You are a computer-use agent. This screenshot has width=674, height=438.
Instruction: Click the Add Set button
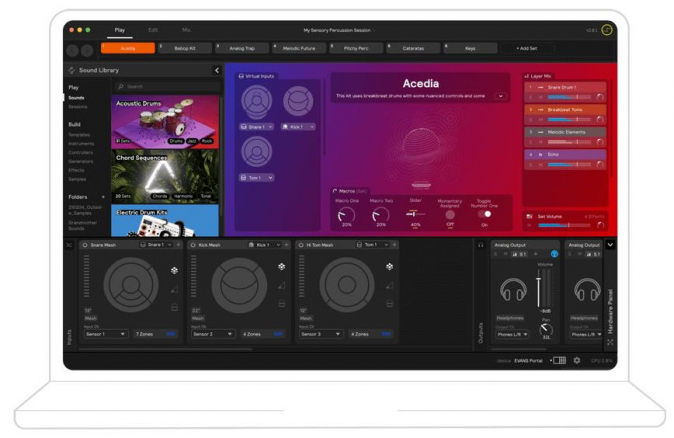[x=526, y=48]
